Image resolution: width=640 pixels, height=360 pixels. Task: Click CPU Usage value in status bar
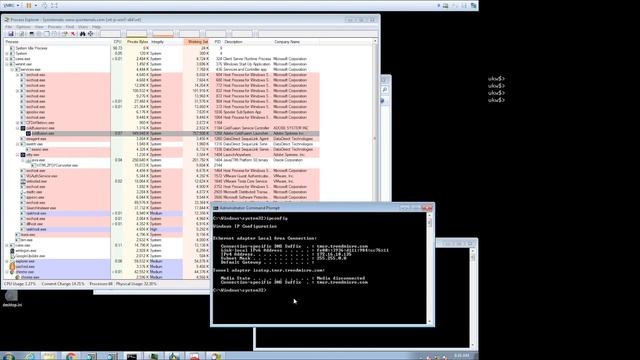tap(20, 284)
